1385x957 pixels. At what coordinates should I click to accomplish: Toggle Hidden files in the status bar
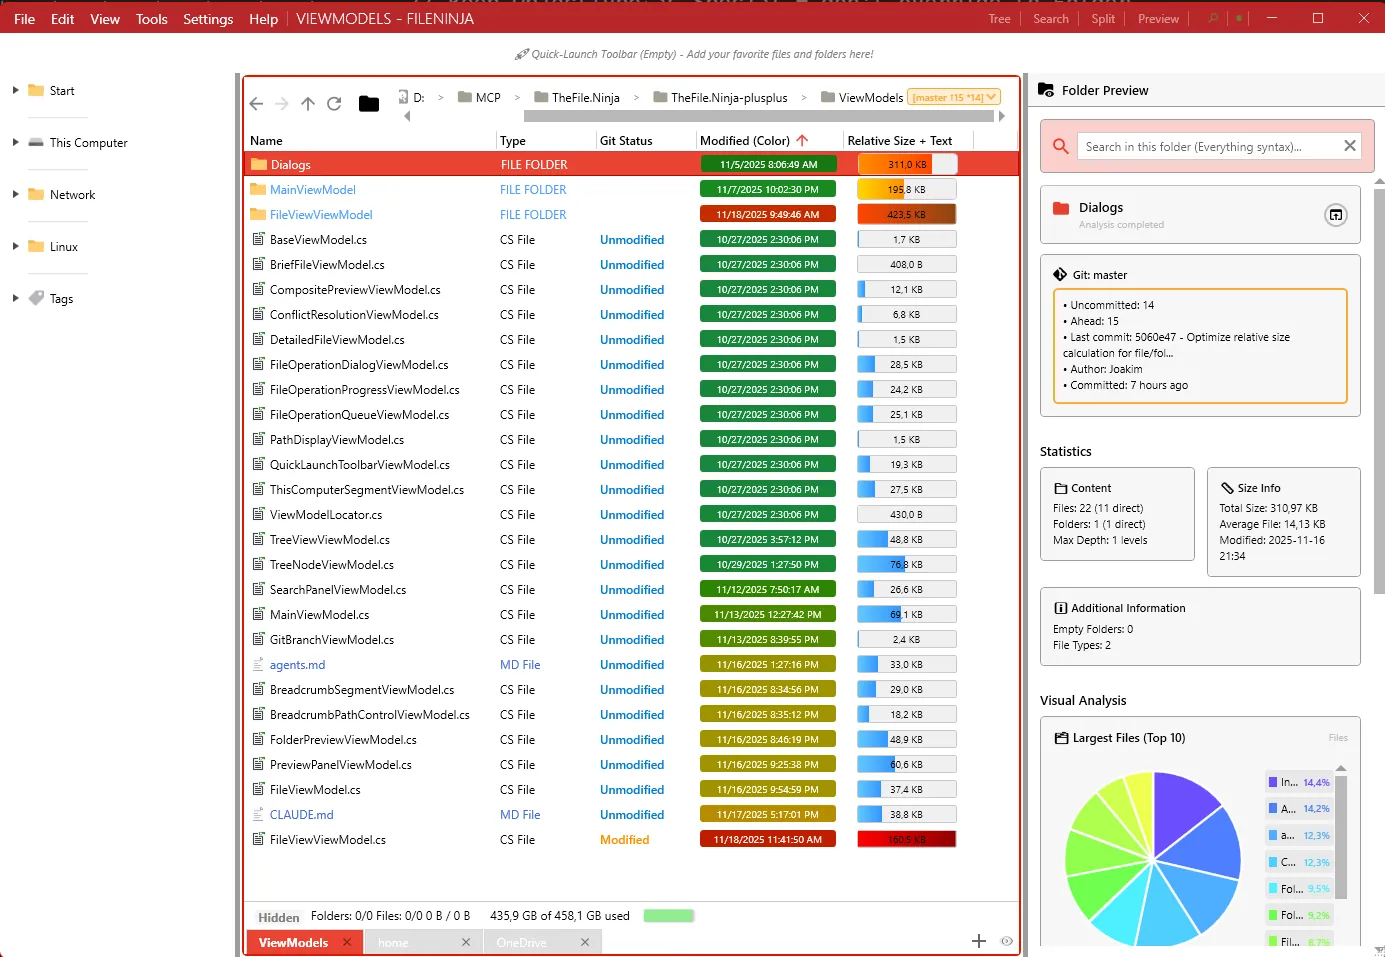pos(278,917)
